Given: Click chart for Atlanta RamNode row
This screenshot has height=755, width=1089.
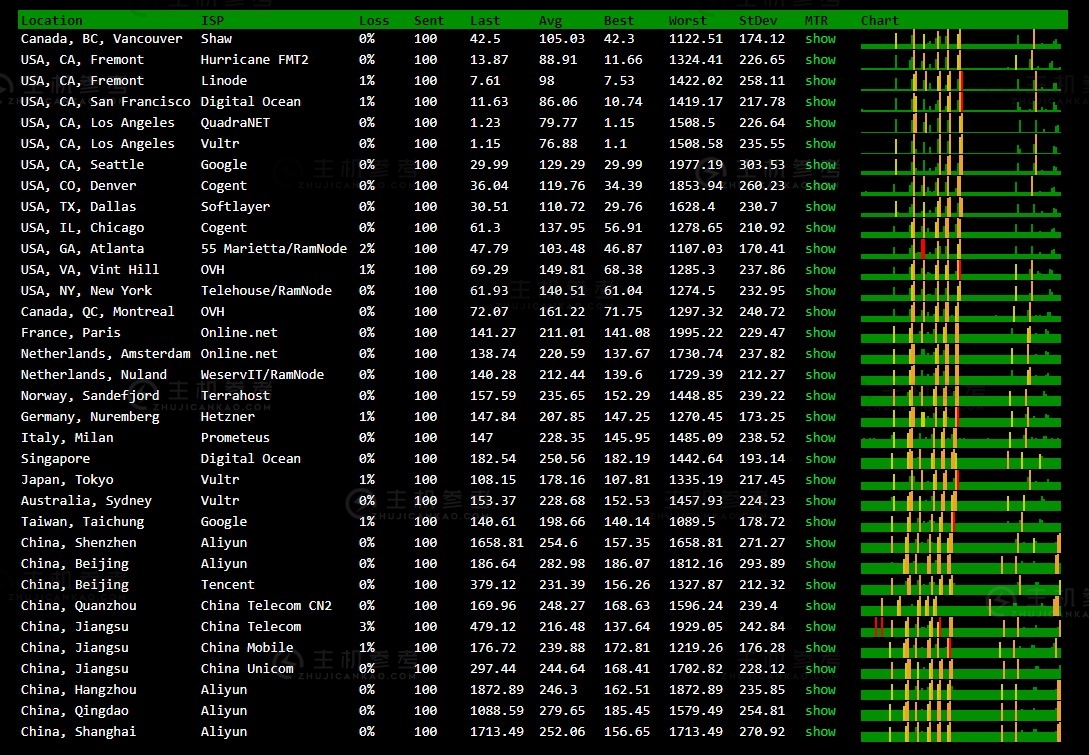Looking at the screenshot, I should [961, 249].
